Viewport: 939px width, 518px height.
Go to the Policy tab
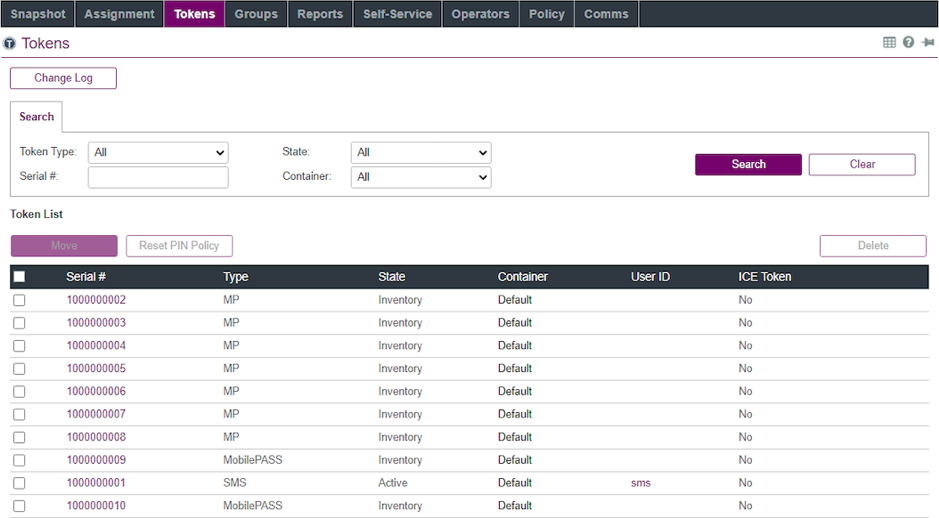(x=546, y=14)
